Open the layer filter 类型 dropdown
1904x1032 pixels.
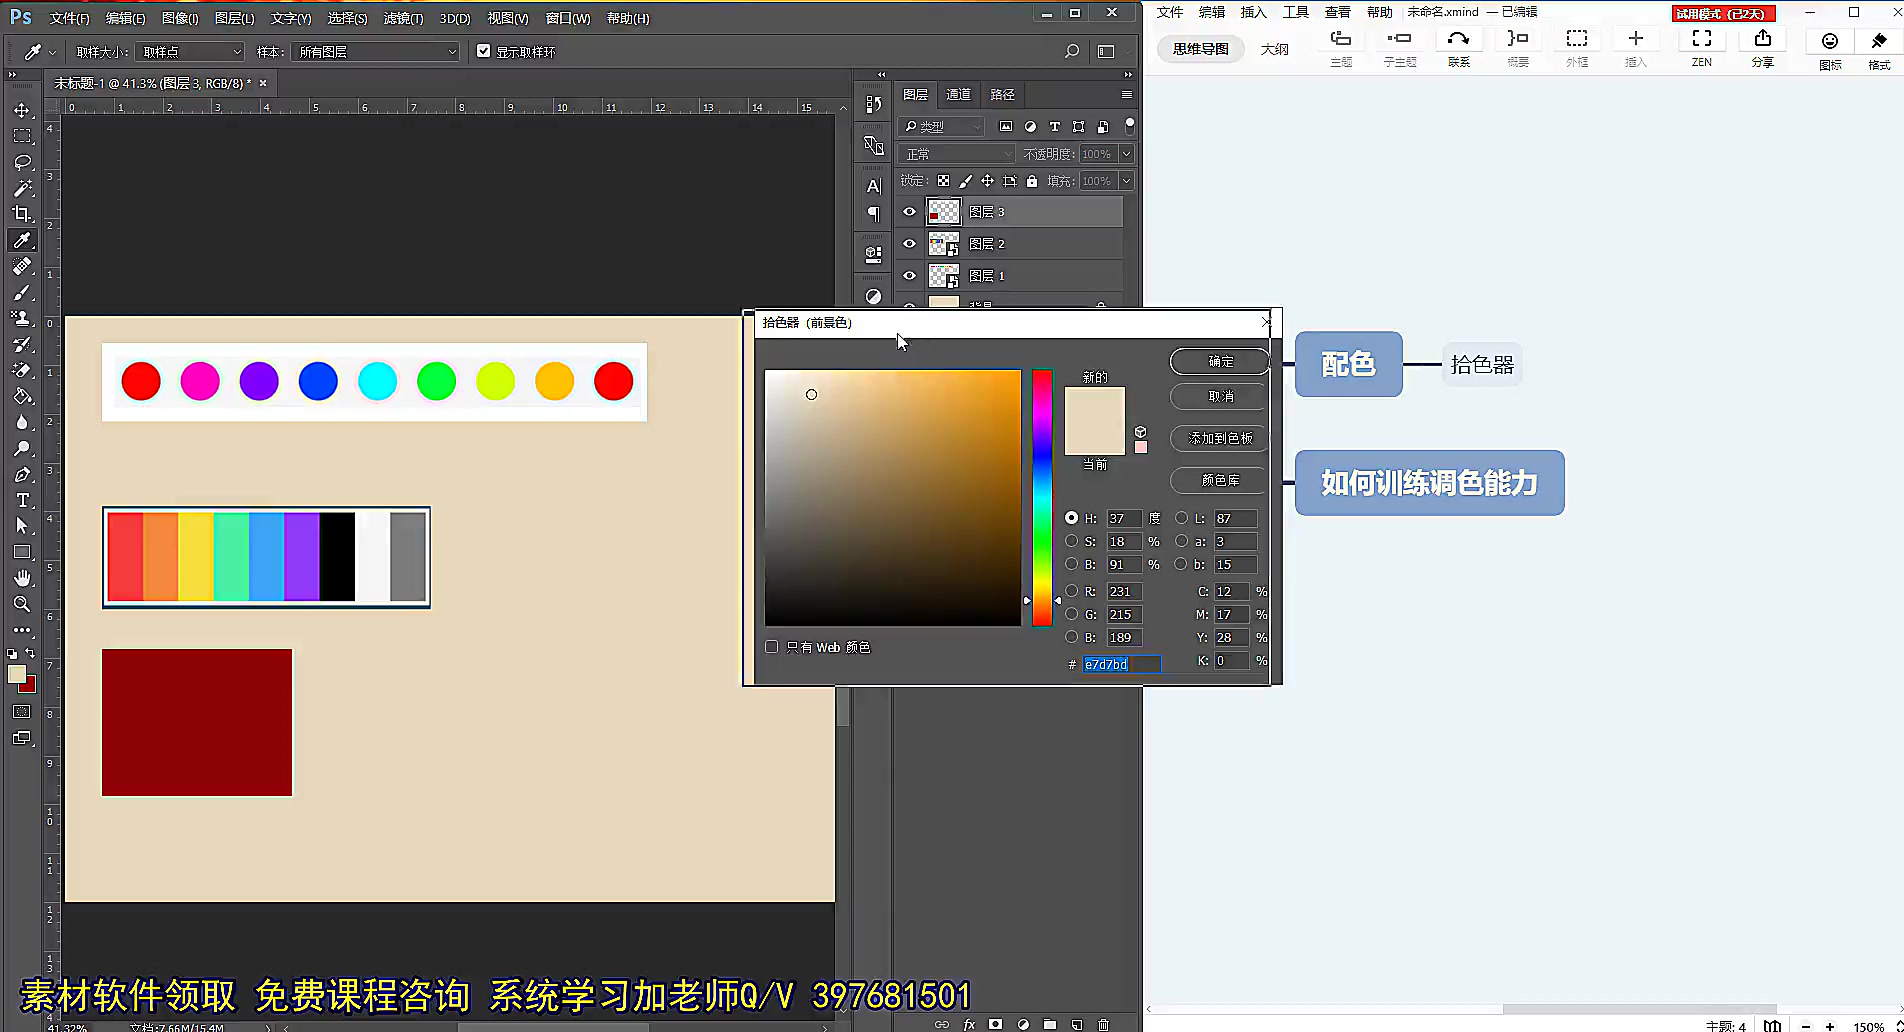[942, 126]
